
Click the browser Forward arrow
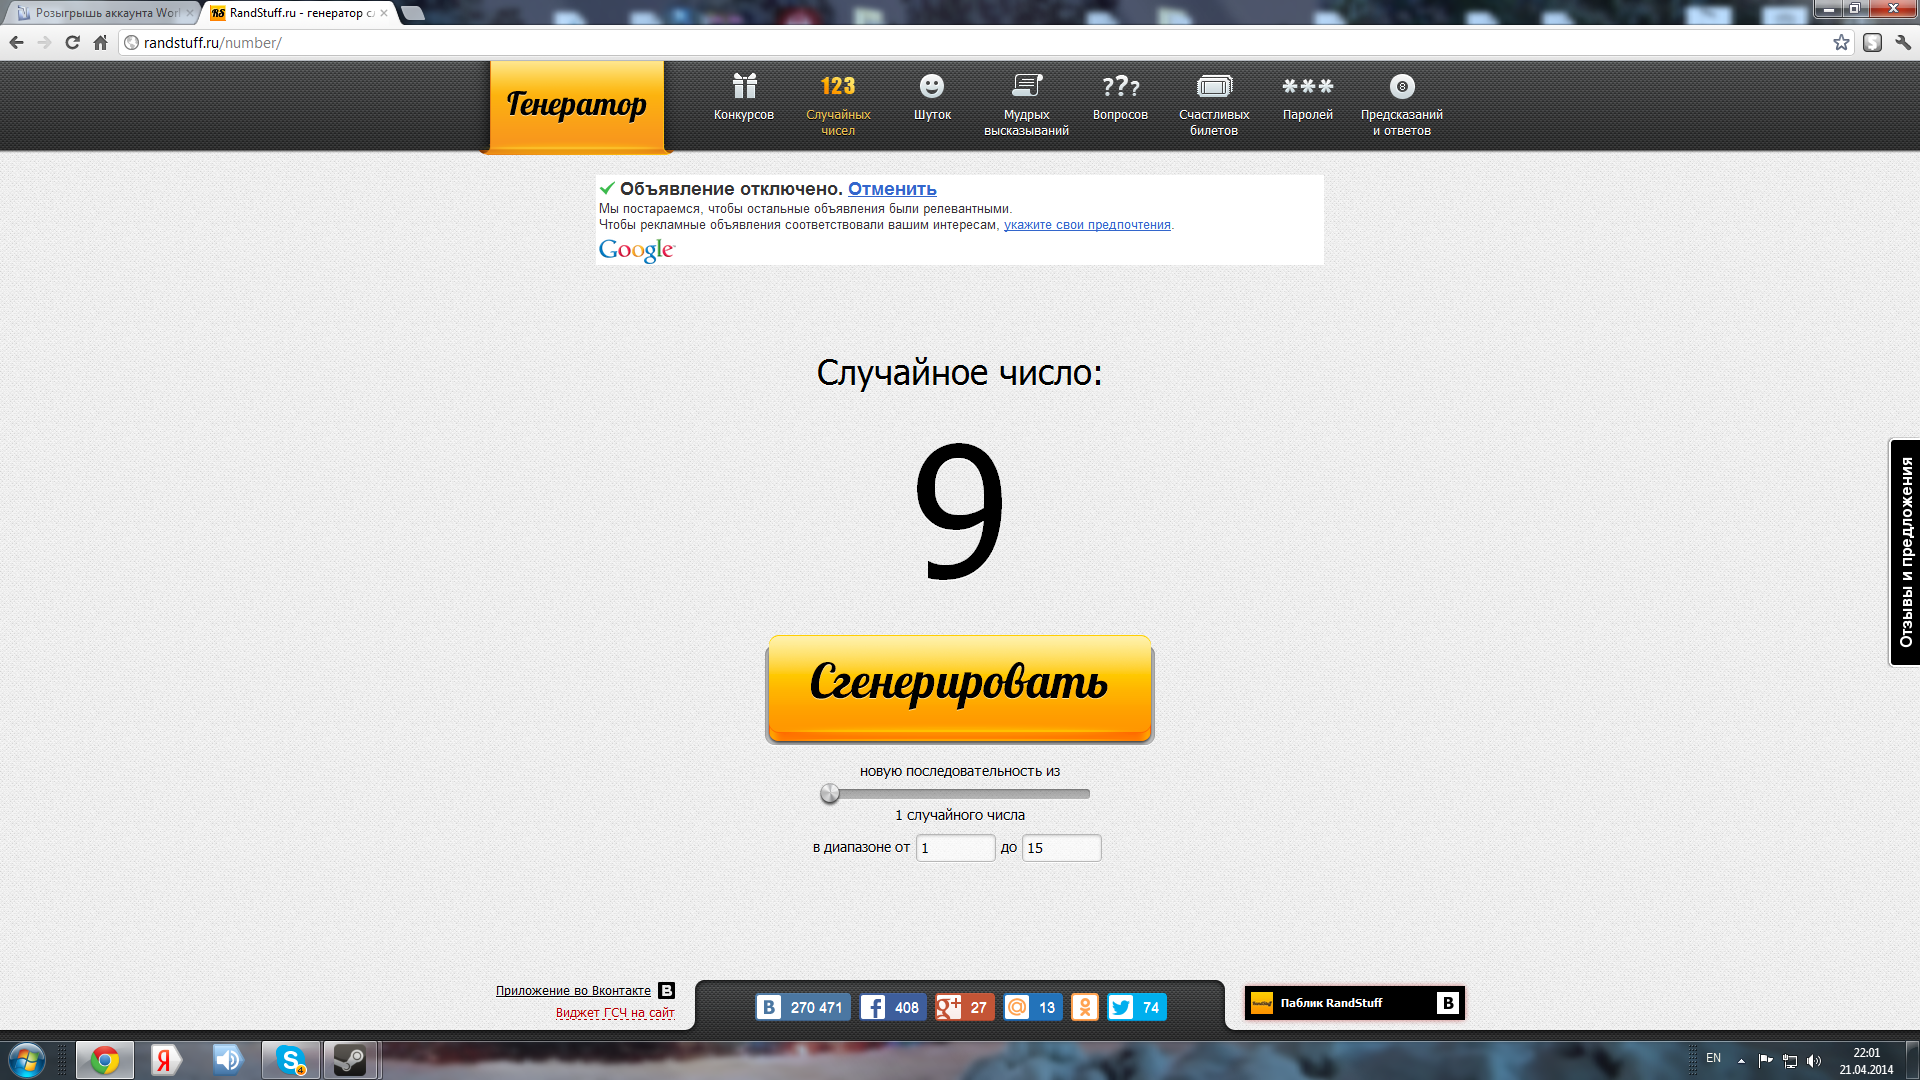point(44,43)
